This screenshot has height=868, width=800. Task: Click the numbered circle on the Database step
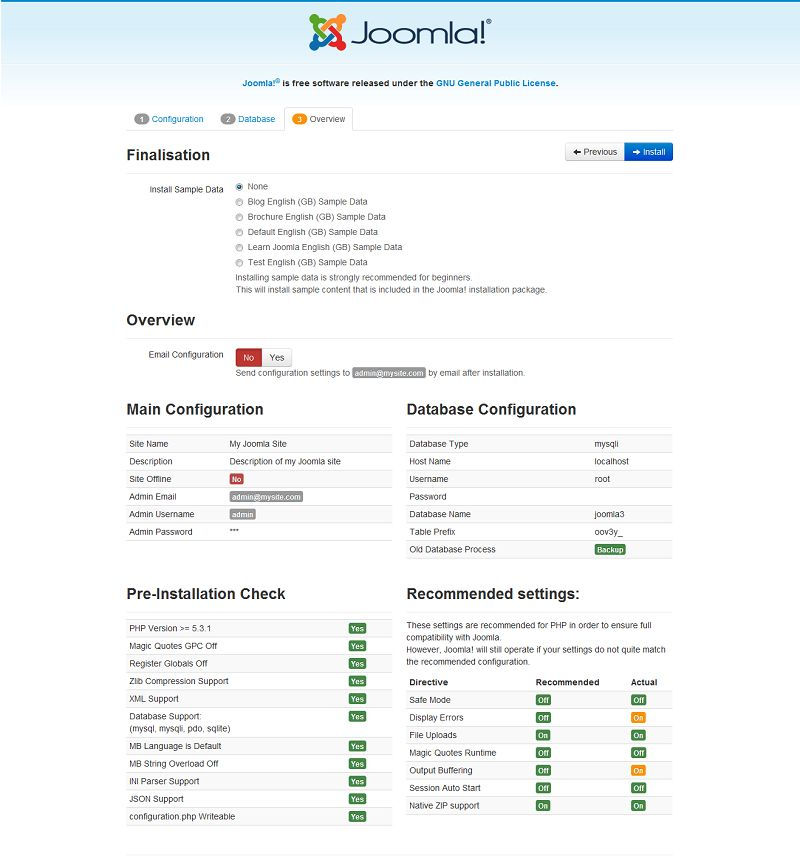[x=231, y=118]
